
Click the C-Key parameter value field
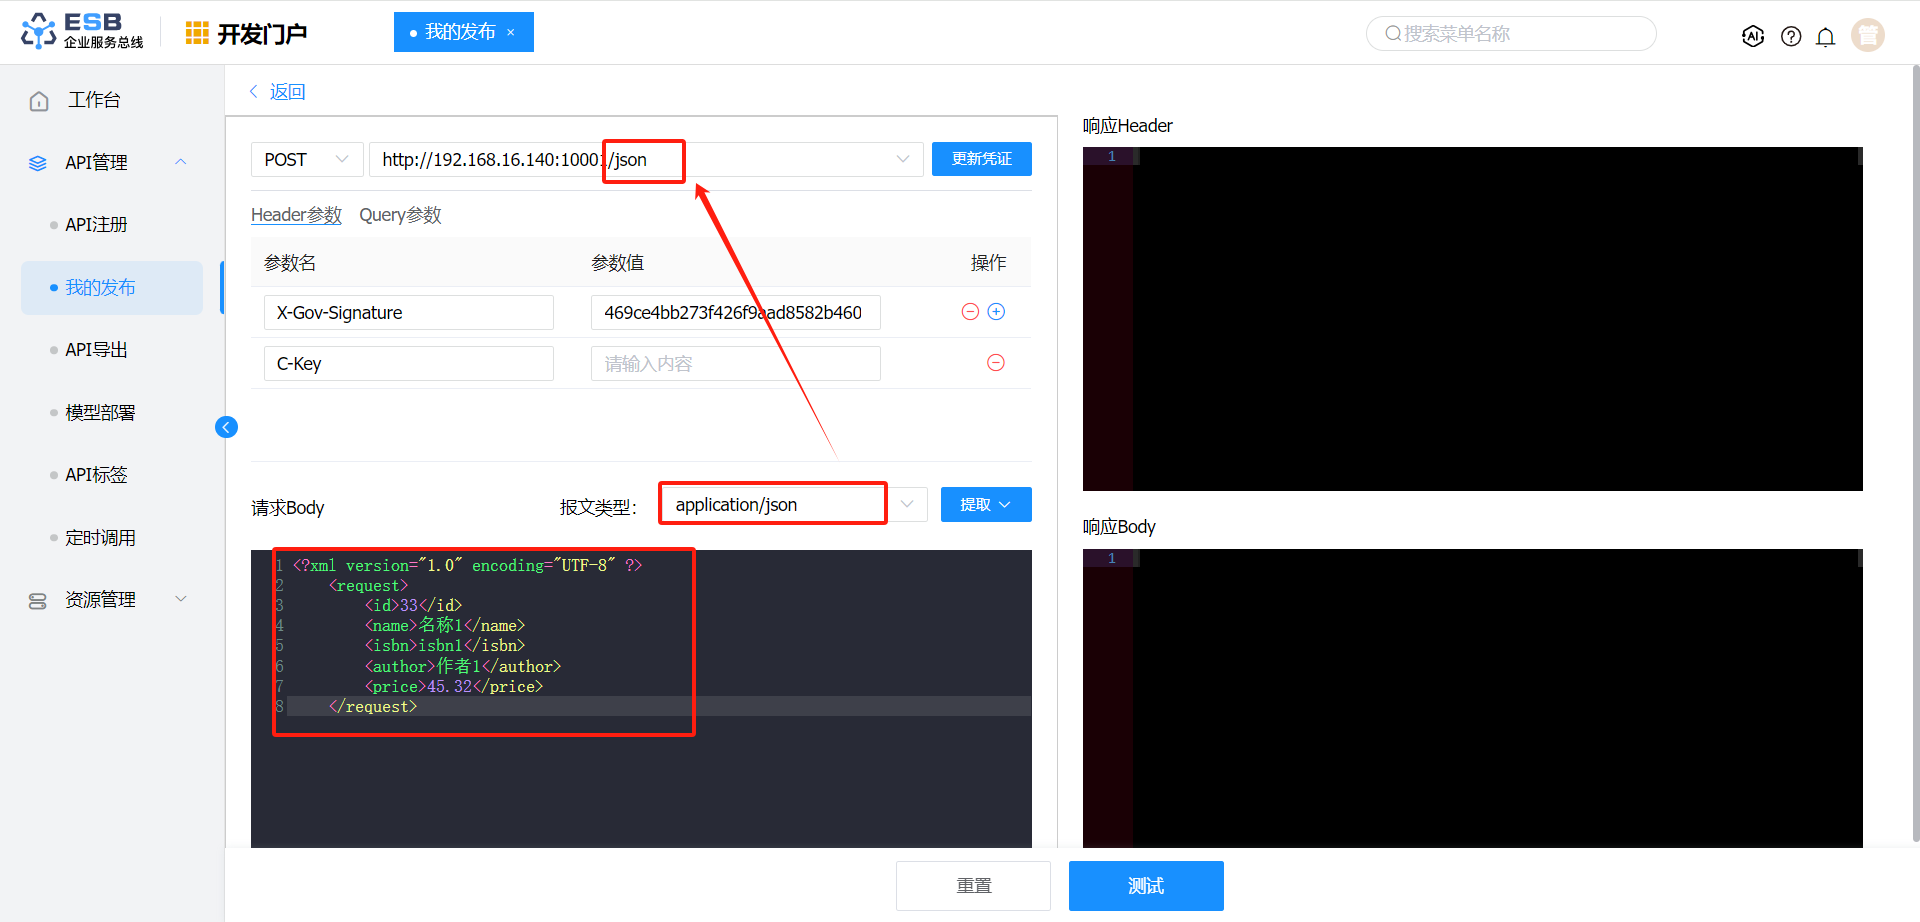735,364
